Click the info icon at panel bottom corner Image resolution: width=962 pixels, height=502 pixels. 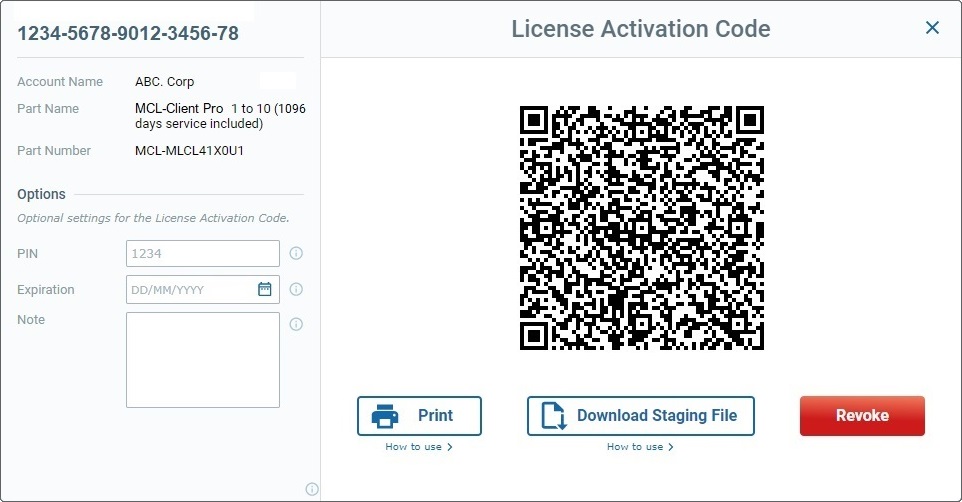312,489
